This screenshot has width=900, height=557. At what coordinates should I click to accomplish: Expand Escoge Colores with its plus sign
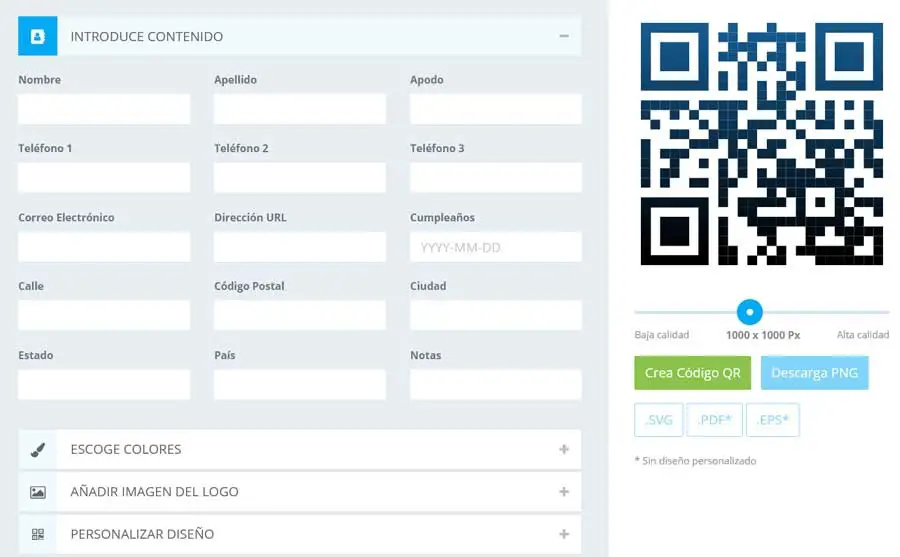point(564,450)
